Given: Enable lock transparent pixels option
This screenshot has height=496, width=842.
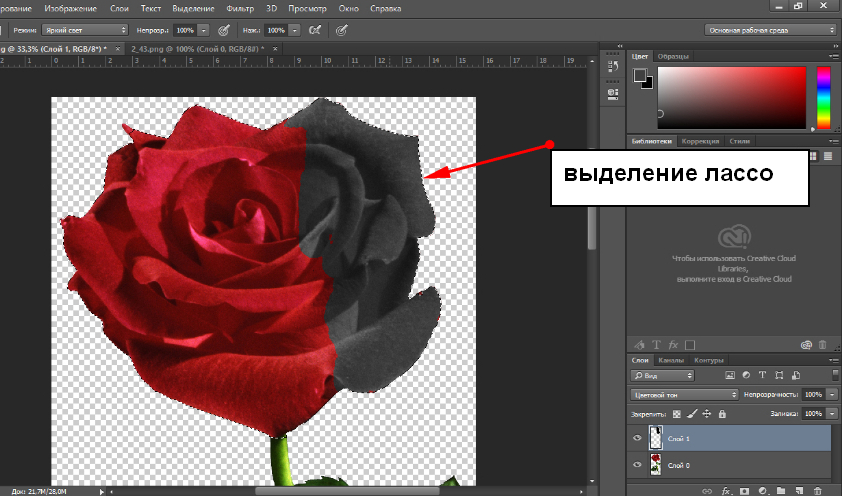Looking at the screenshot, I should tap(676, 413).
